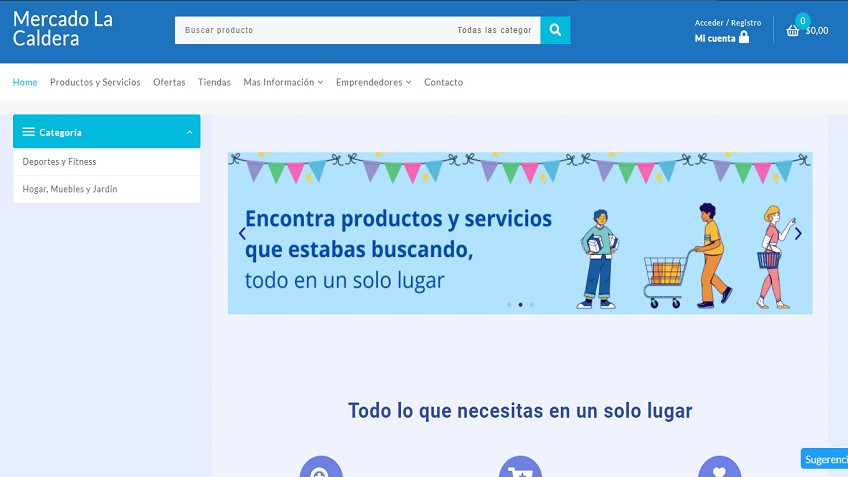This screenshot has height=477, width=848.
Task: Click the $0,00 cart total
Action: [817, 31]
